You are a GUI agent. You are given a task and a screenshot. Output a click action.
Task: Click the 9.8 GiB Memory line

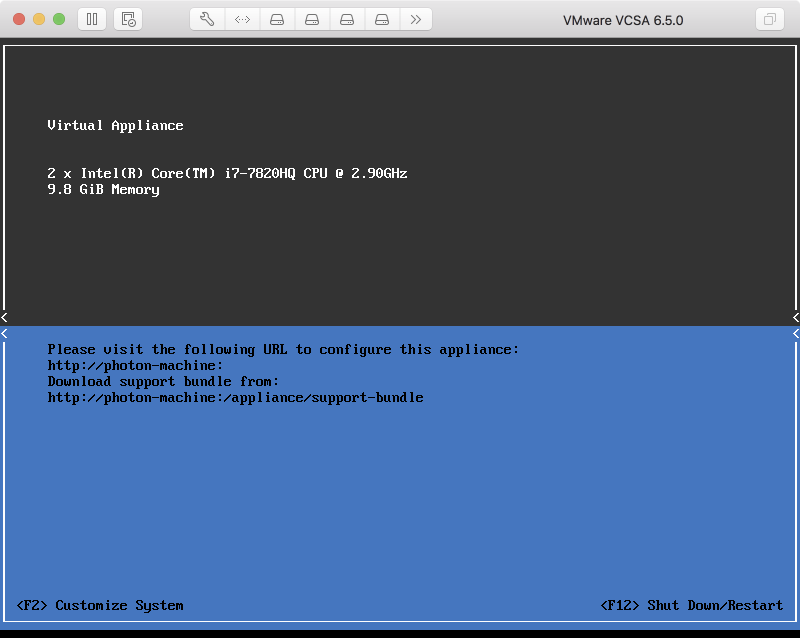(103, 189)
